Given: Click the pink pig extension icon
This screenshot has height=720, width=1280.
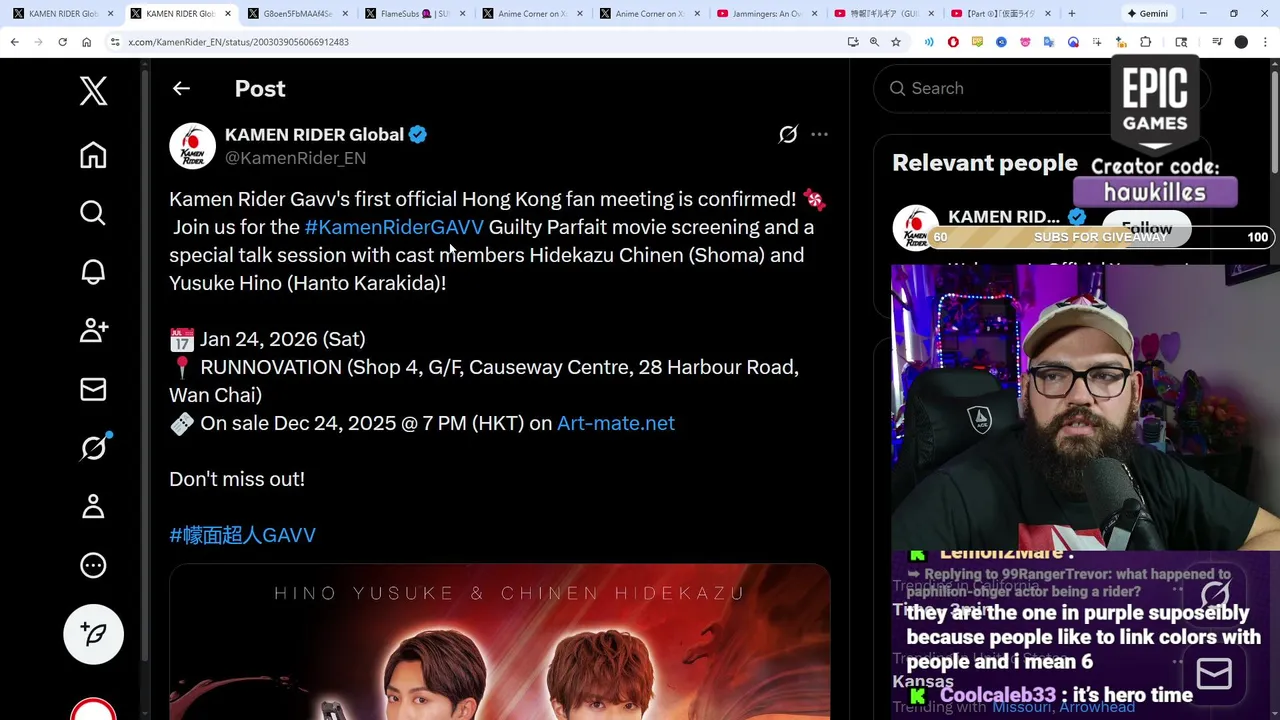Looking at the screenshot, I should pyautogui.click(x=1025, y=42).
